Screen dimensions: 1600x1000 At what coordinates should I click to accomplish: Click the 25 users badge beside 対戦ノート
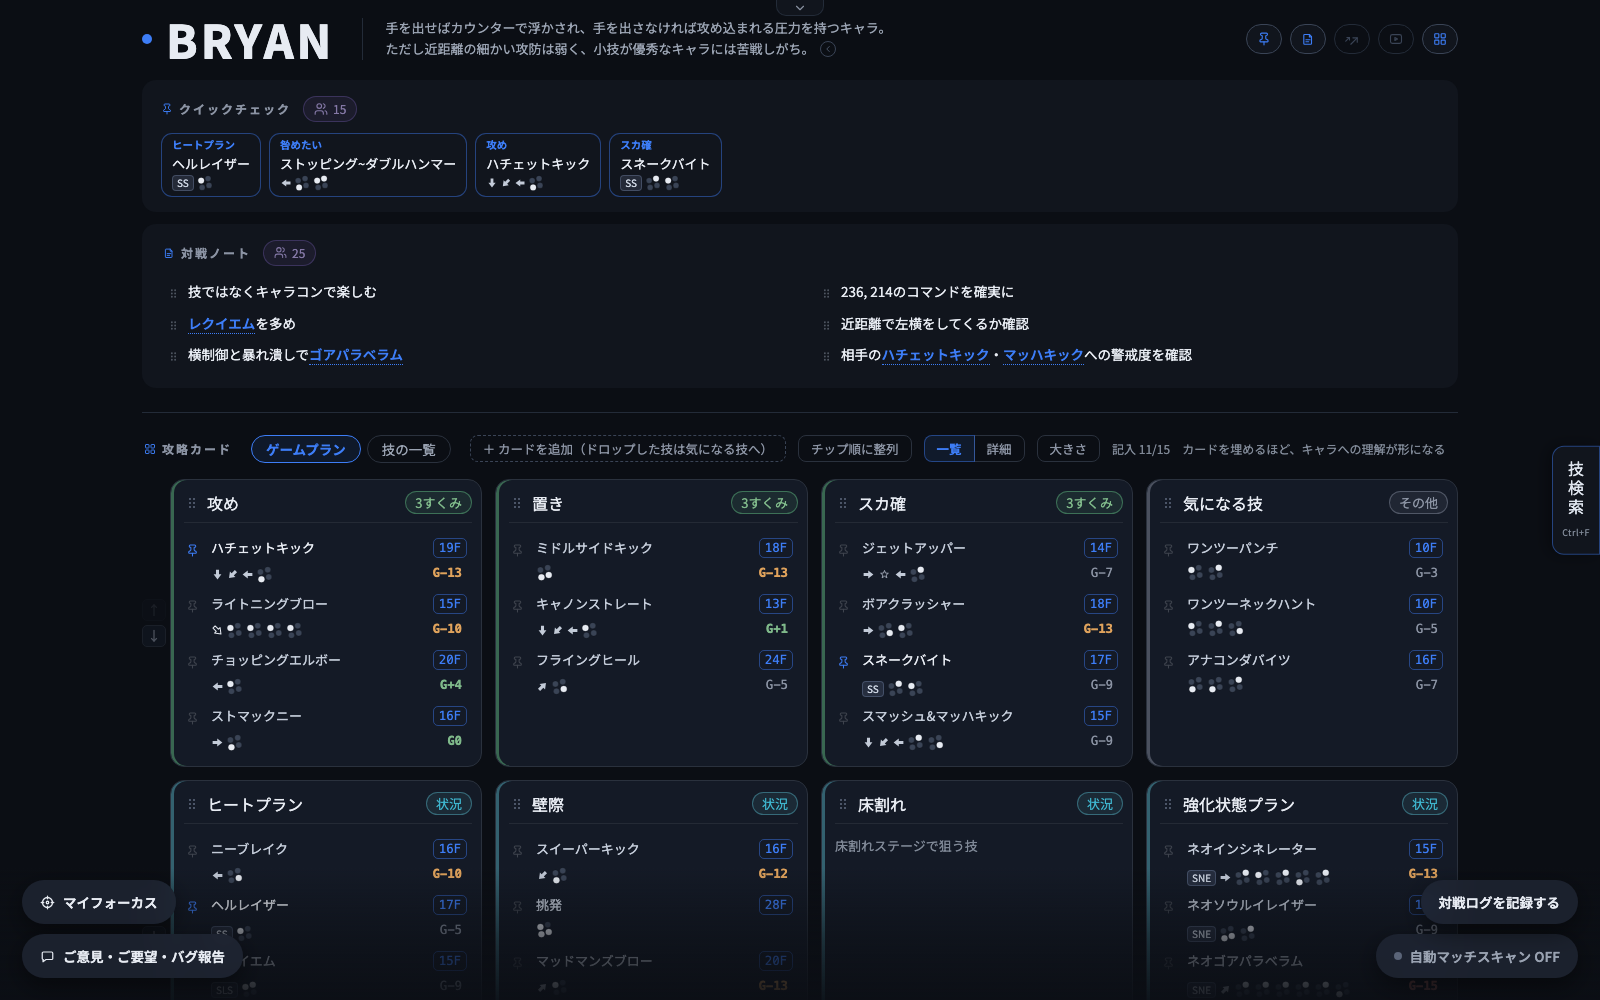(289, 253)
